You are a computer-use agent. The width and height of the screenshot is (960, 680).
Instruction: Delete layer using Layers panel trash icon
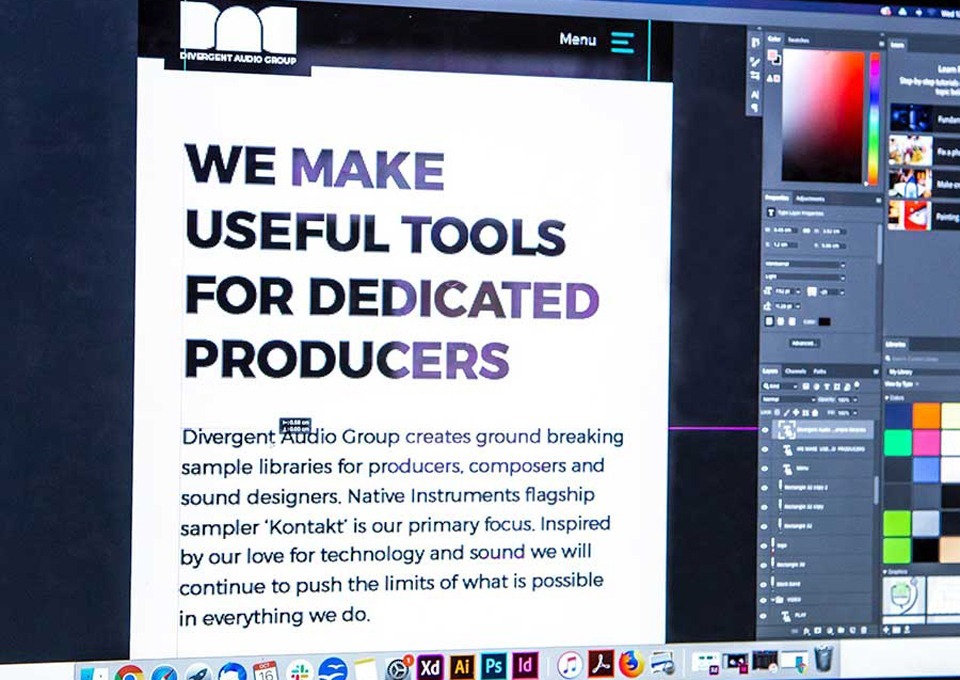coord(863,630)
